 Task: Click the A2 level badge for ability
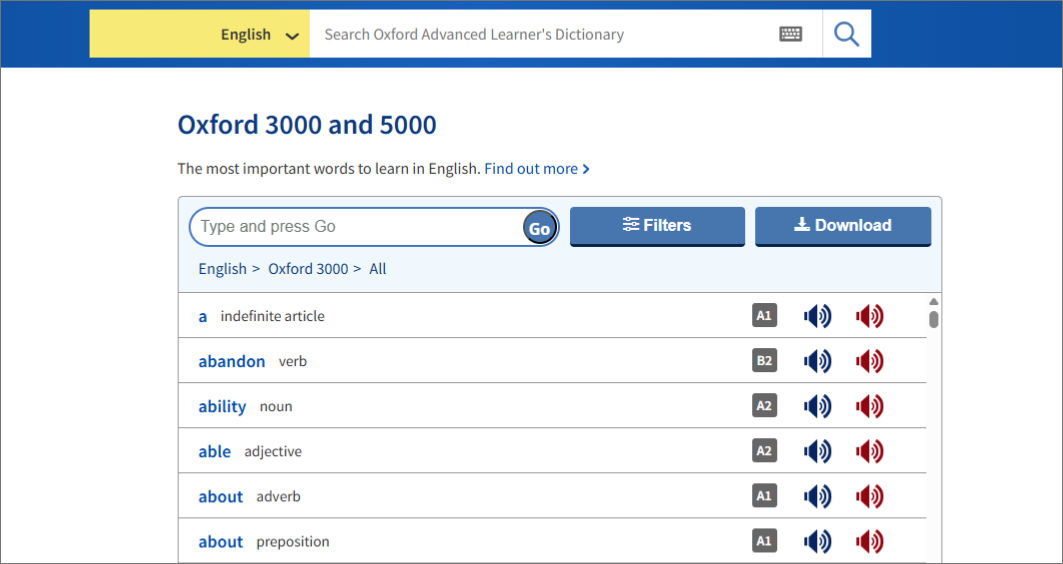[x=765, y=406]
